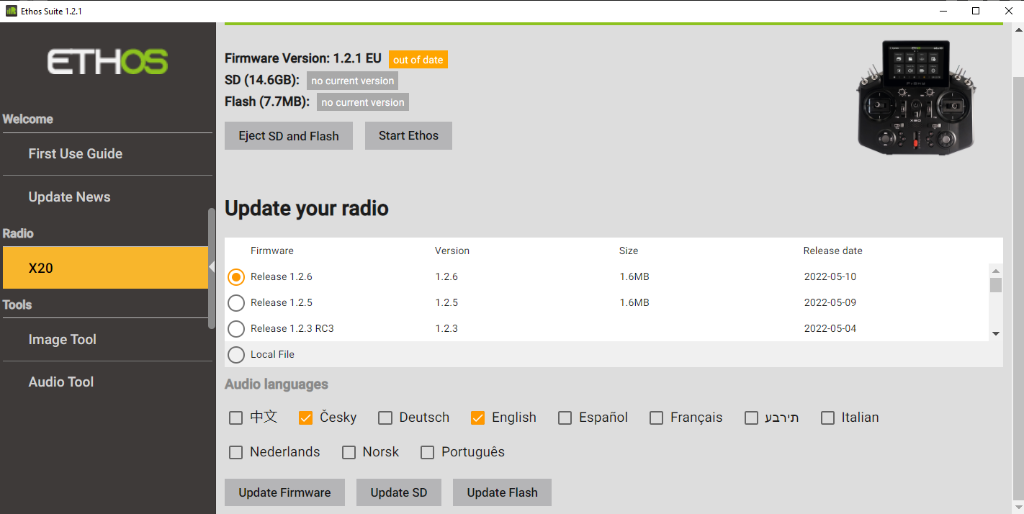1024x514 pixels.
Task: Tick the Français audio language checkbox
Action: pos(657,418)
